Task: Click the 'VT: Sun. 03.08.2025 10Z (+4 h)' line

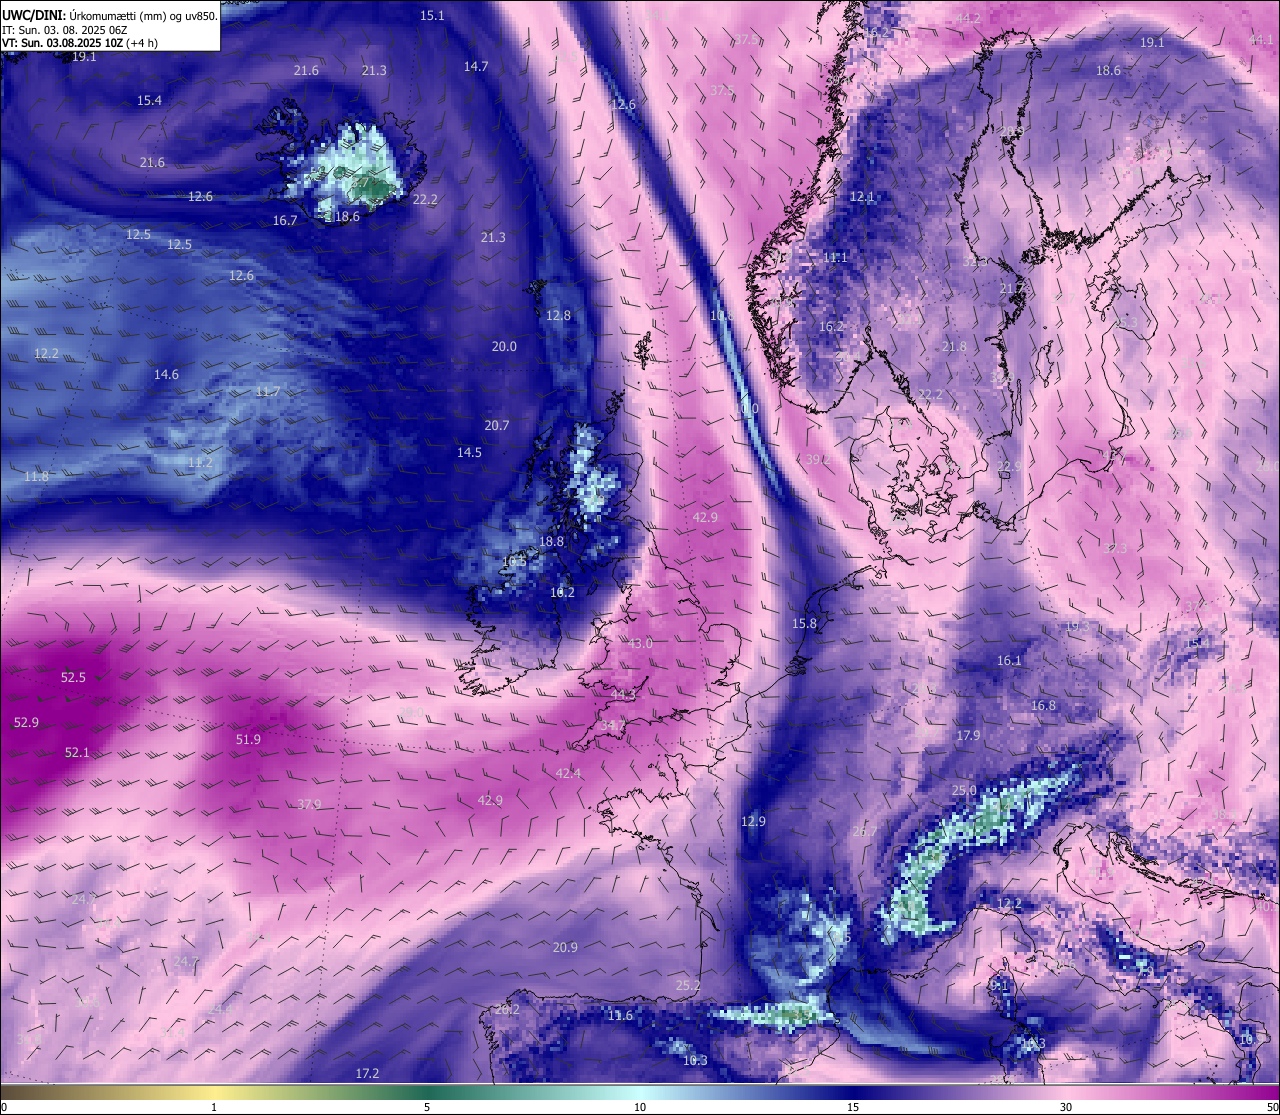Action: coord(80,43)
